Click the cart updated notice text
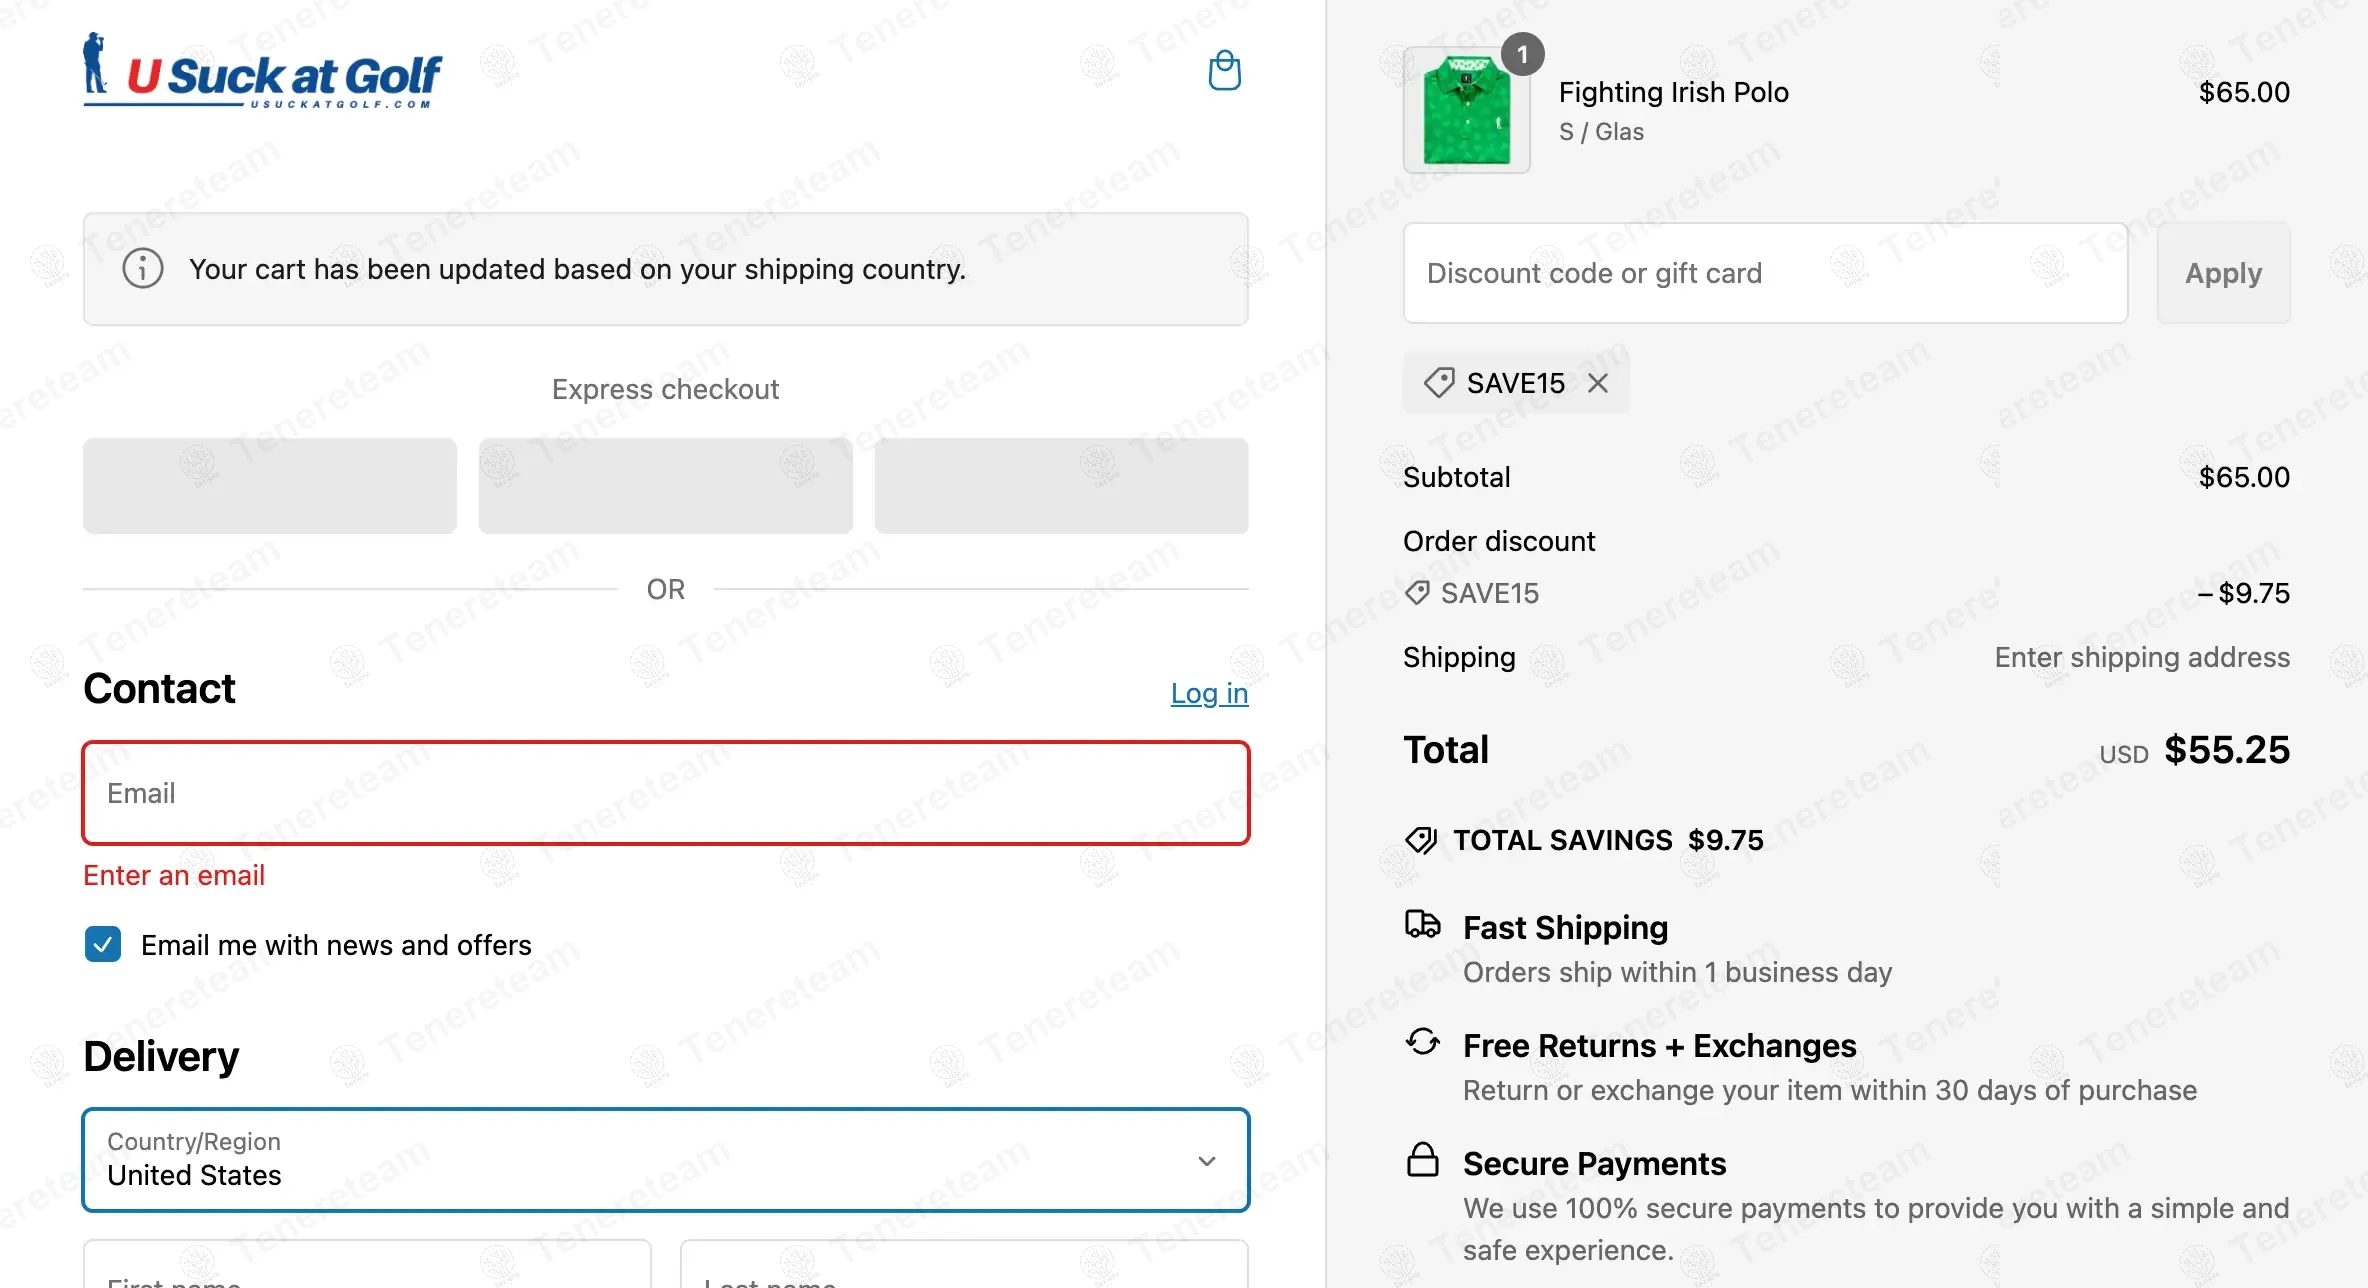The image size is (2368, 1288). 577,269
